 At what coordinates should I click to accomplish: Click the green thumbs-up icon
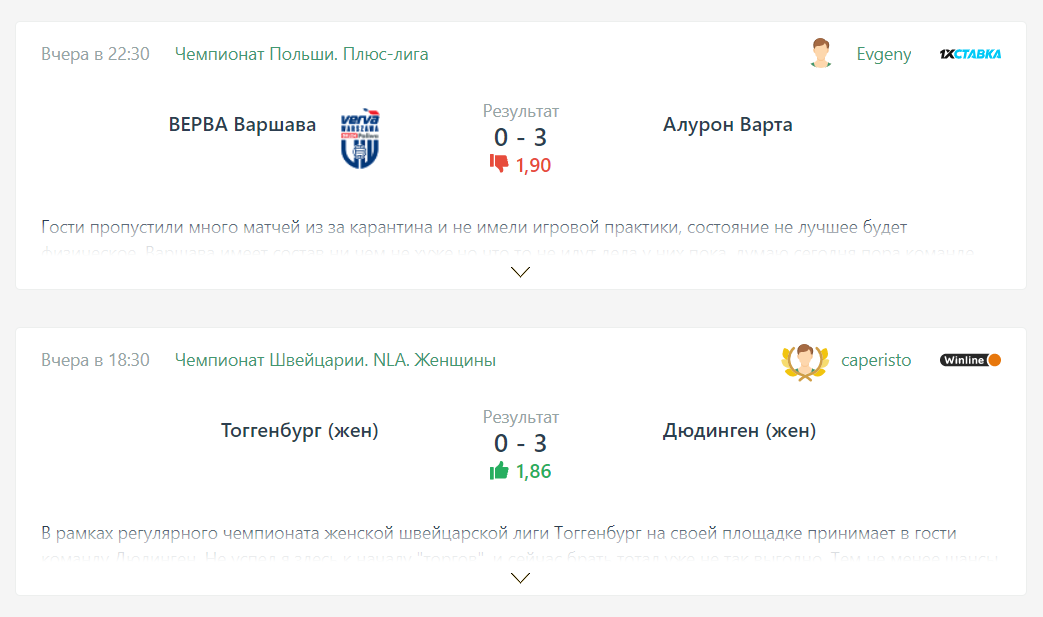[499, 471]
